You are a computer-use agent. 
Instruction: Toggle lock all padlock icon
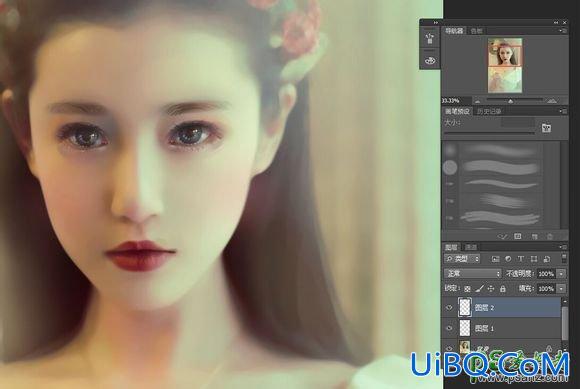(x=502, y=289)
